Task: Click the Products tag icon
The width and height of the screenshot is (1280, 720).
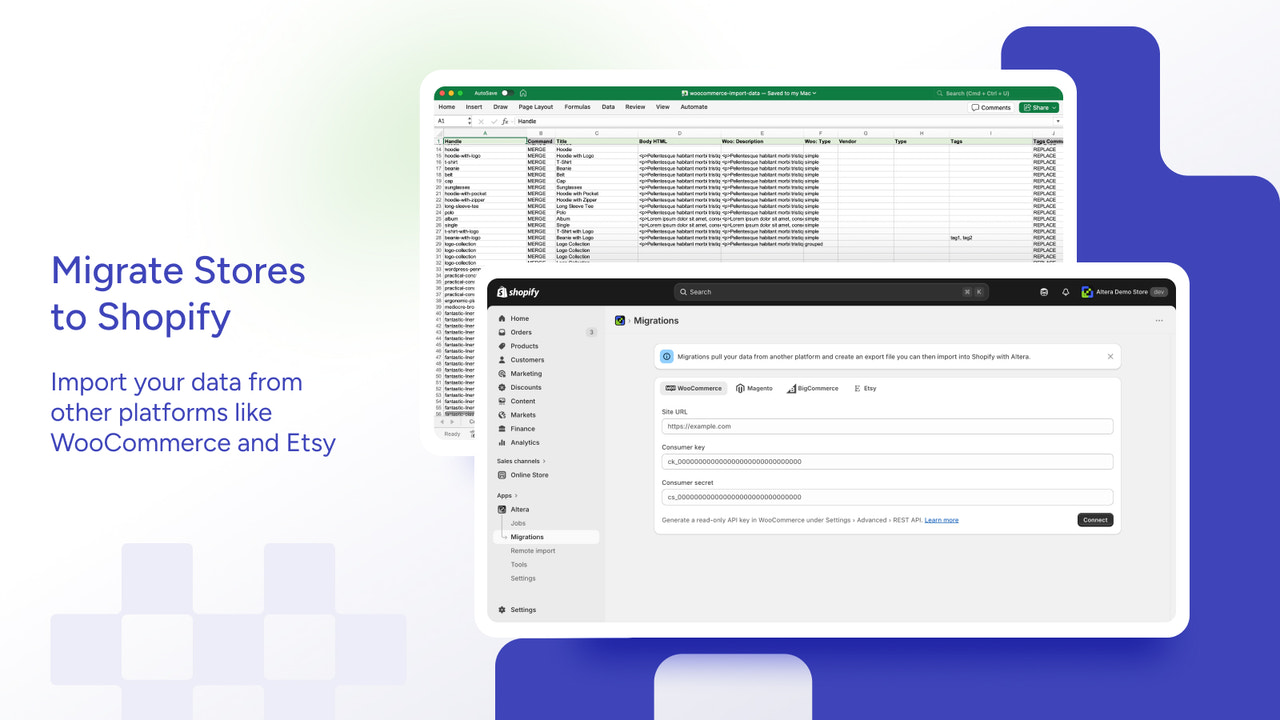Action: click(x=502, y=346)
